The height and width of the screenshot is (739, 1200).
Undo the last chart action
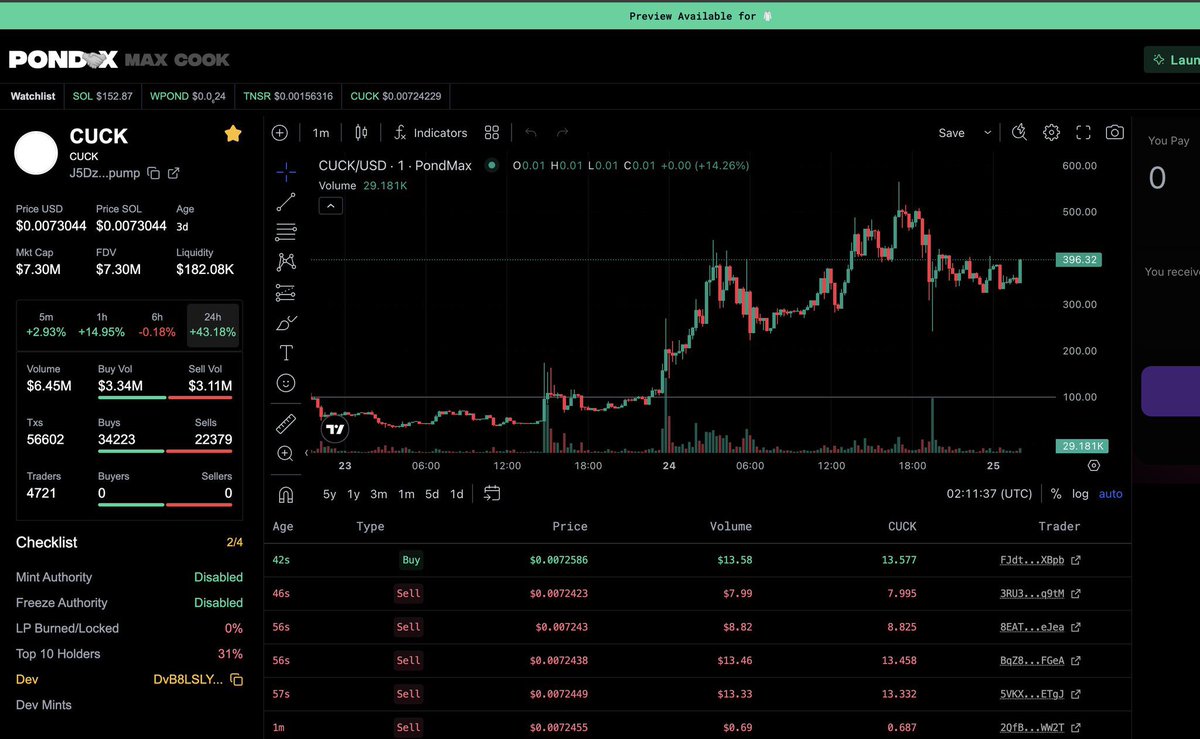[531, 133]
